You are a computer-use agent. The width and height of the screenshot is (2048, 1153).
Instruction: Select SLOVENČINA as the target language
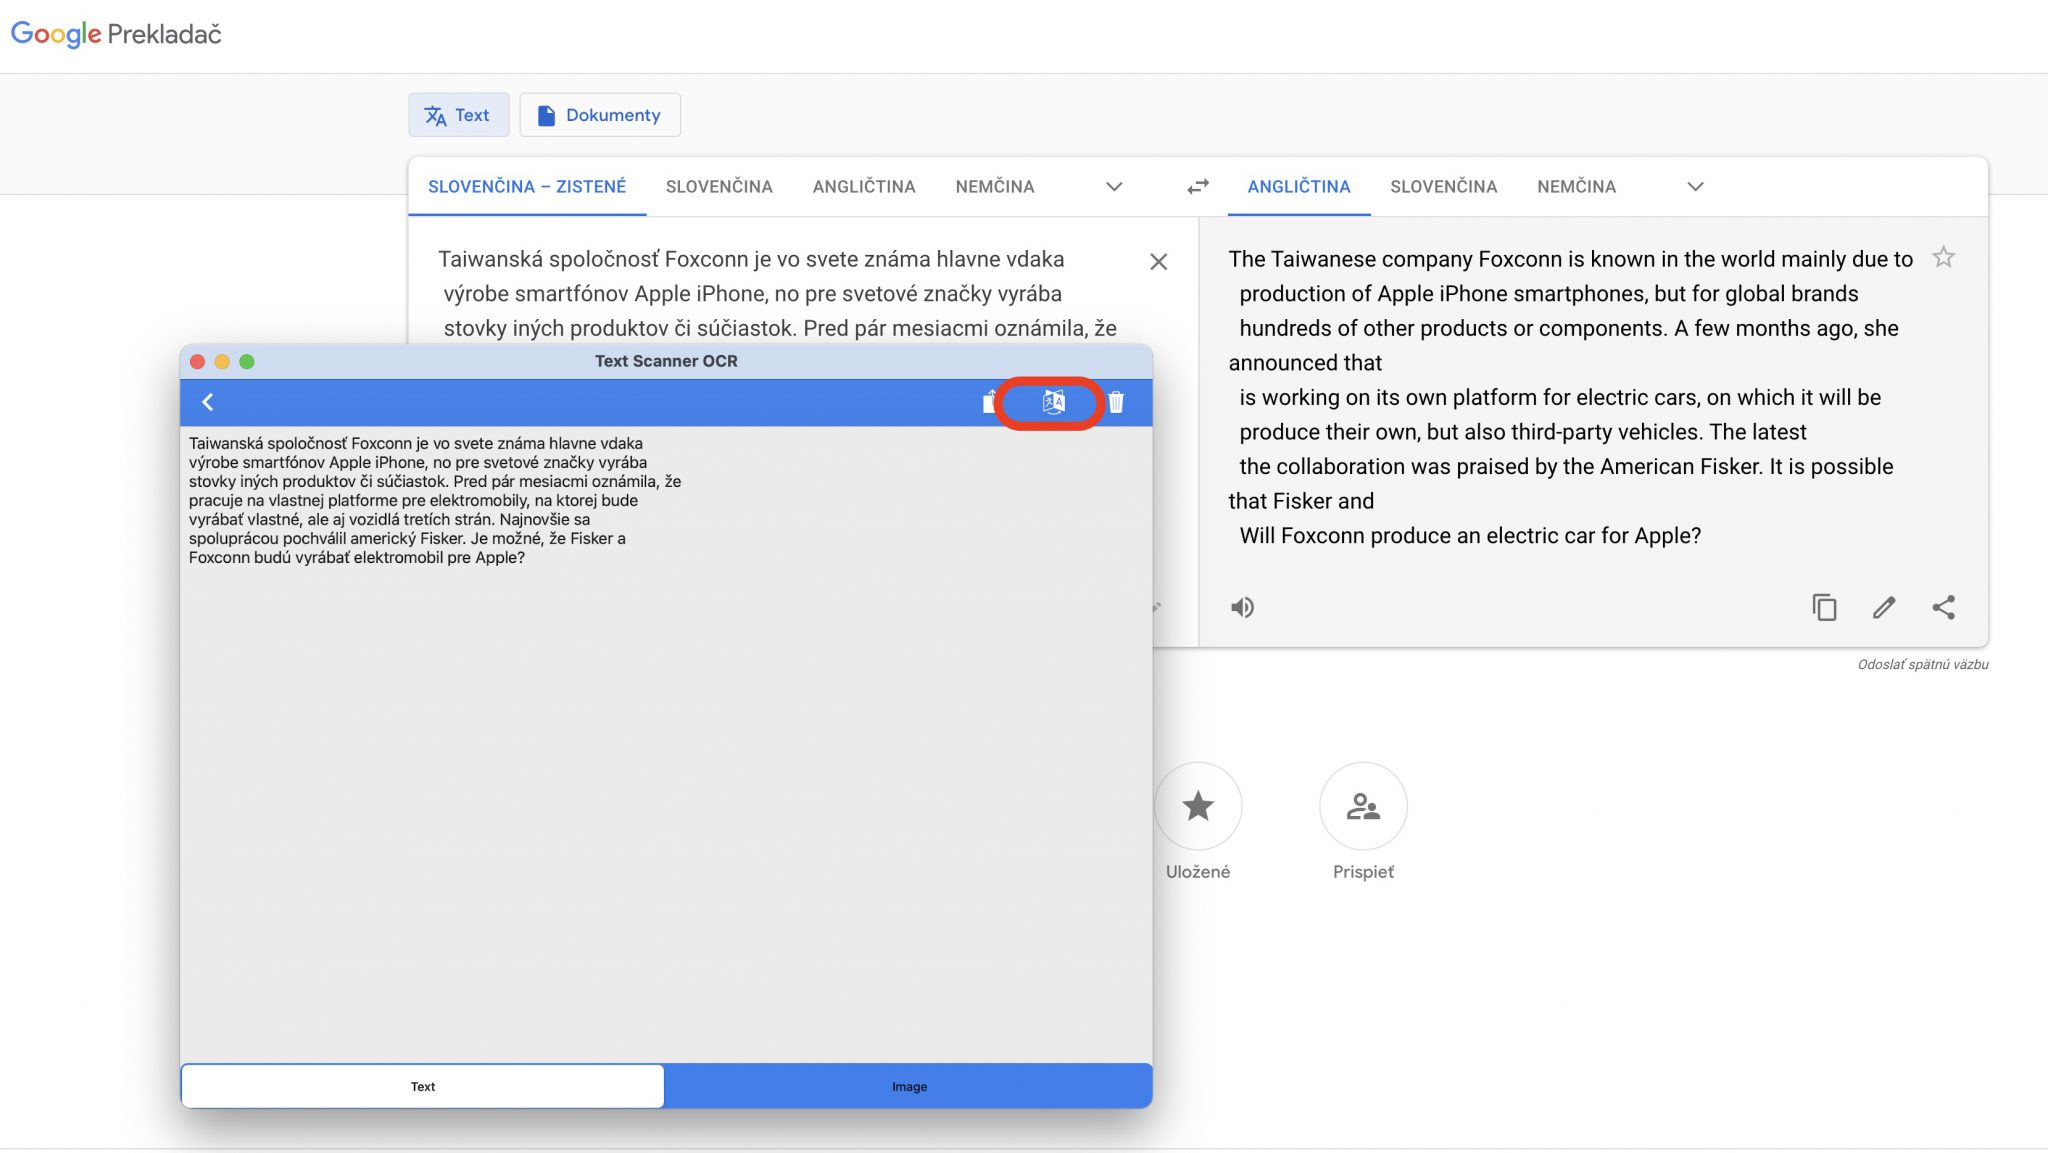(x=1443, y=187)
